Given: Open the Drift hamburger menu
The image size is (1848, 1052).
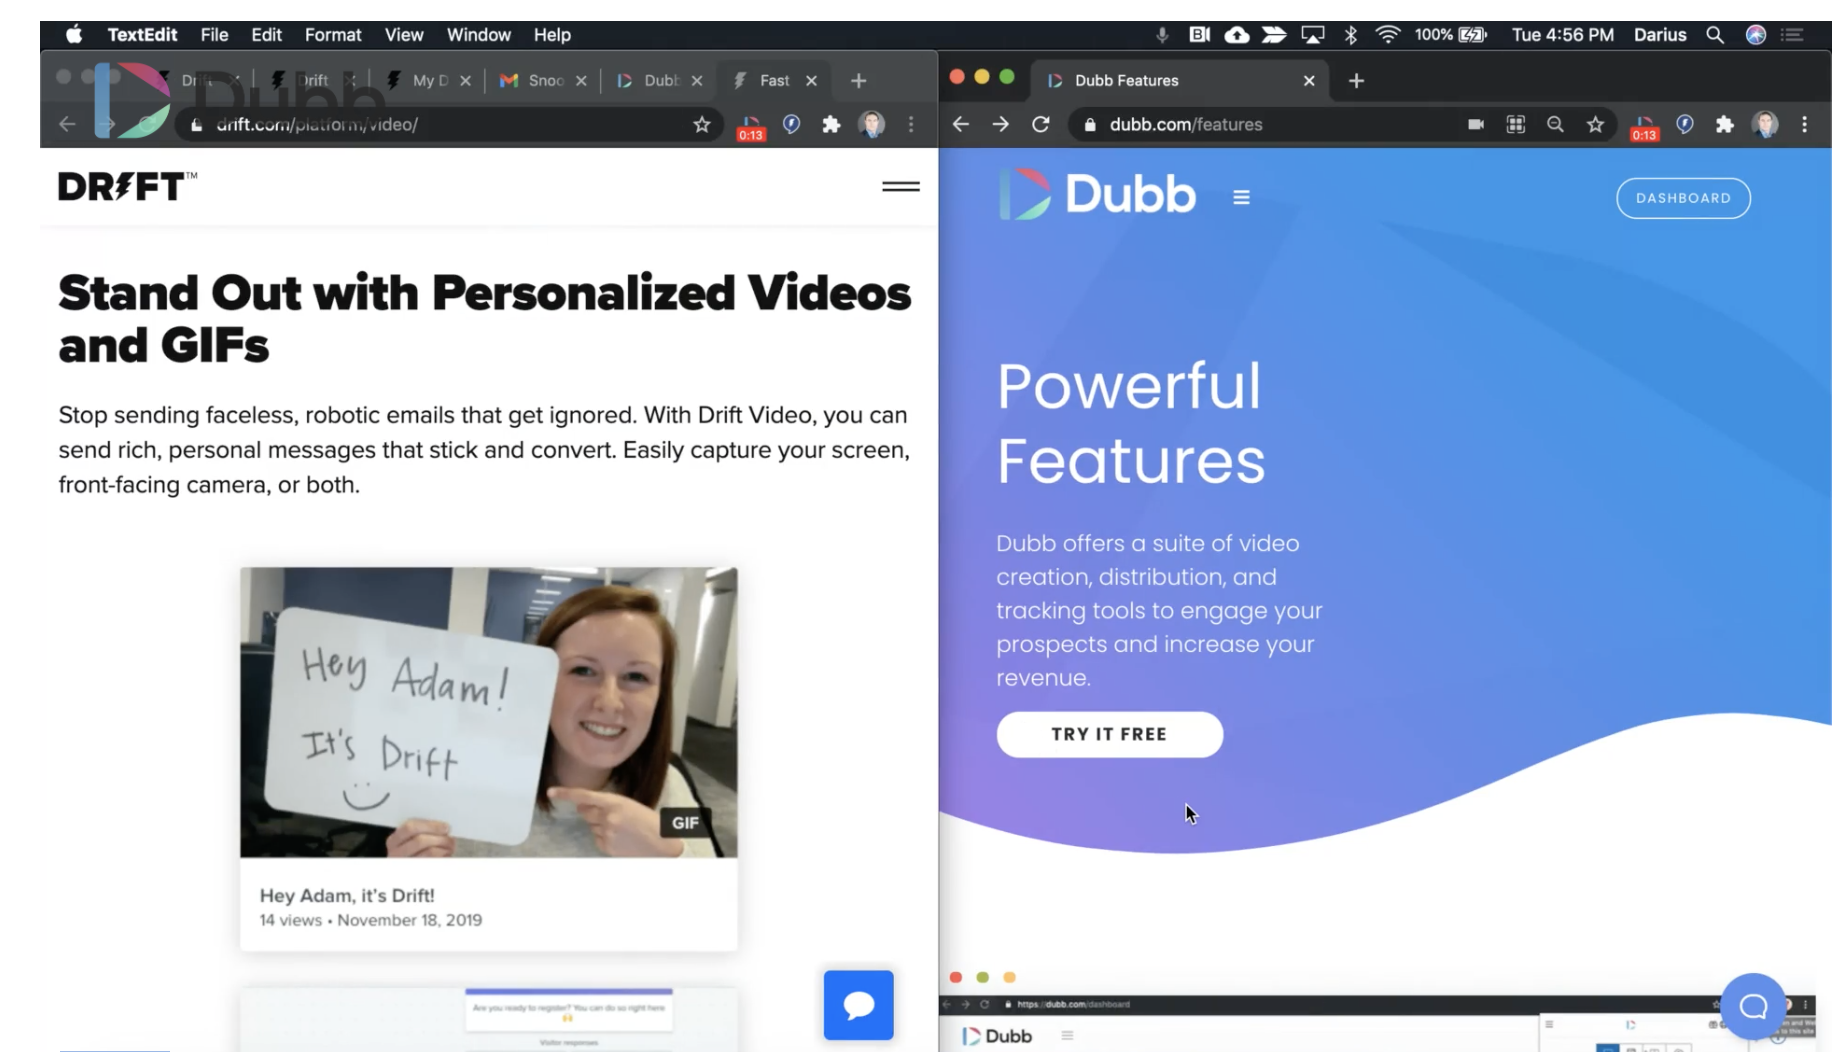Looking at the screenshot, I should (x=900, y=186).
